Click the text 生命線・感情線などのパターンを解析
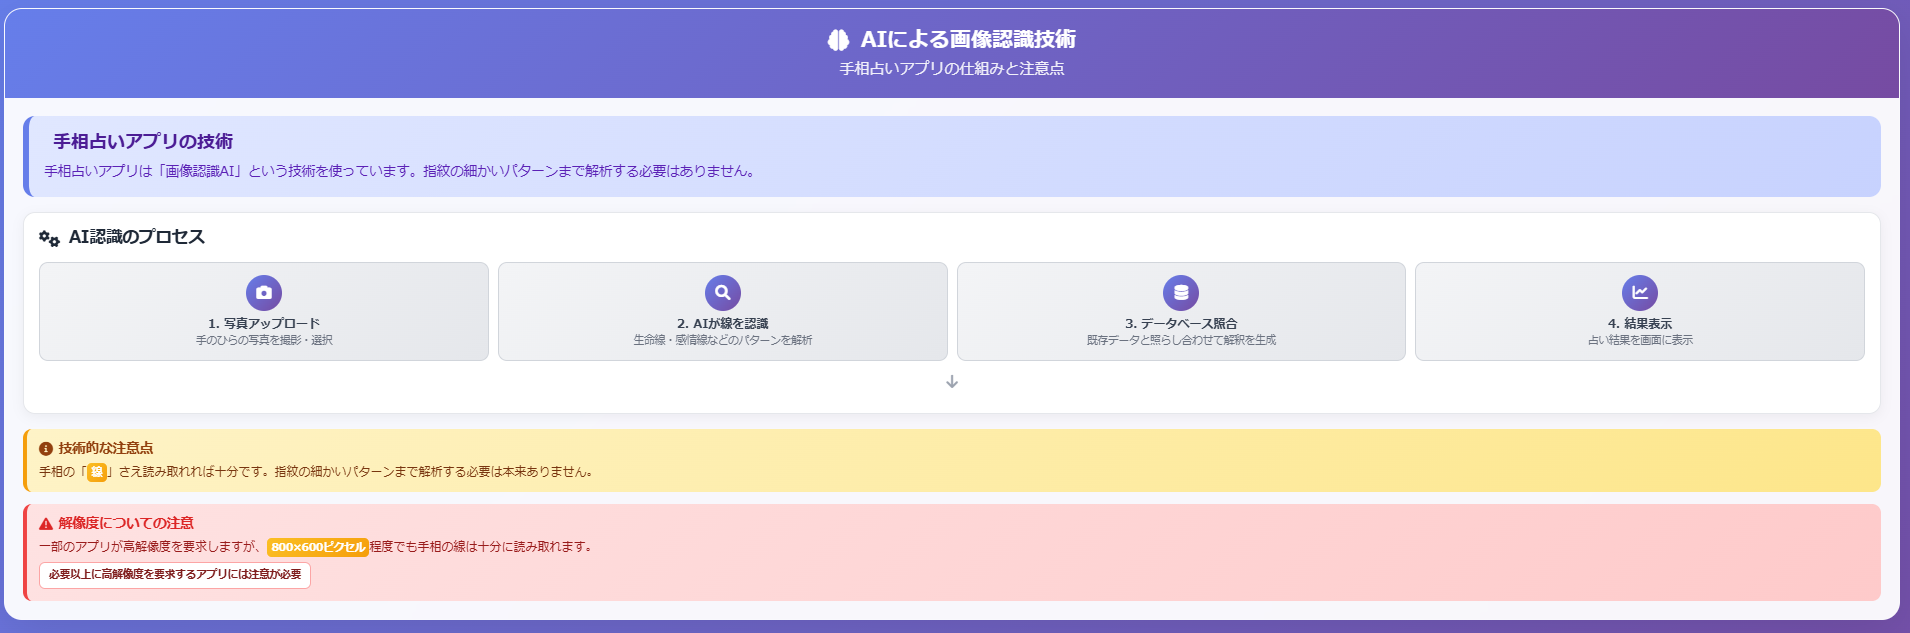This screenshot has width=1910, height=633. (723, 341)
